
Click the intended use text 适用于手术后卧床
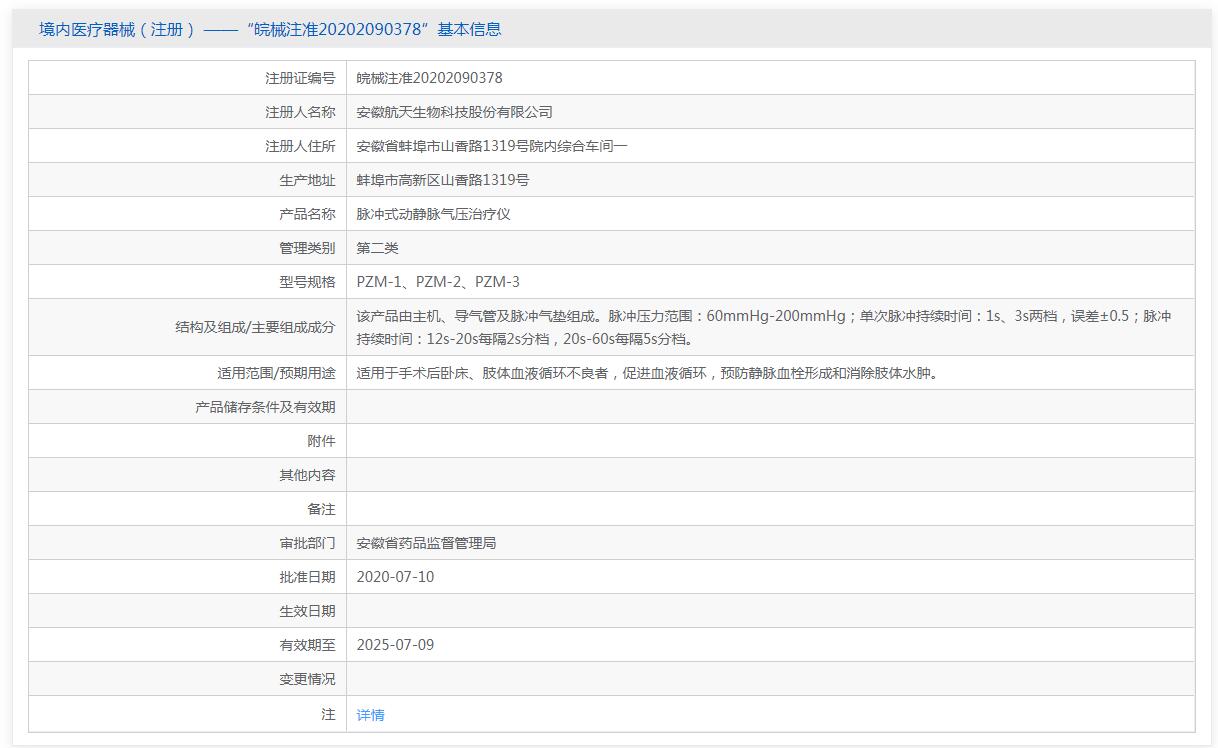point(646,373)
